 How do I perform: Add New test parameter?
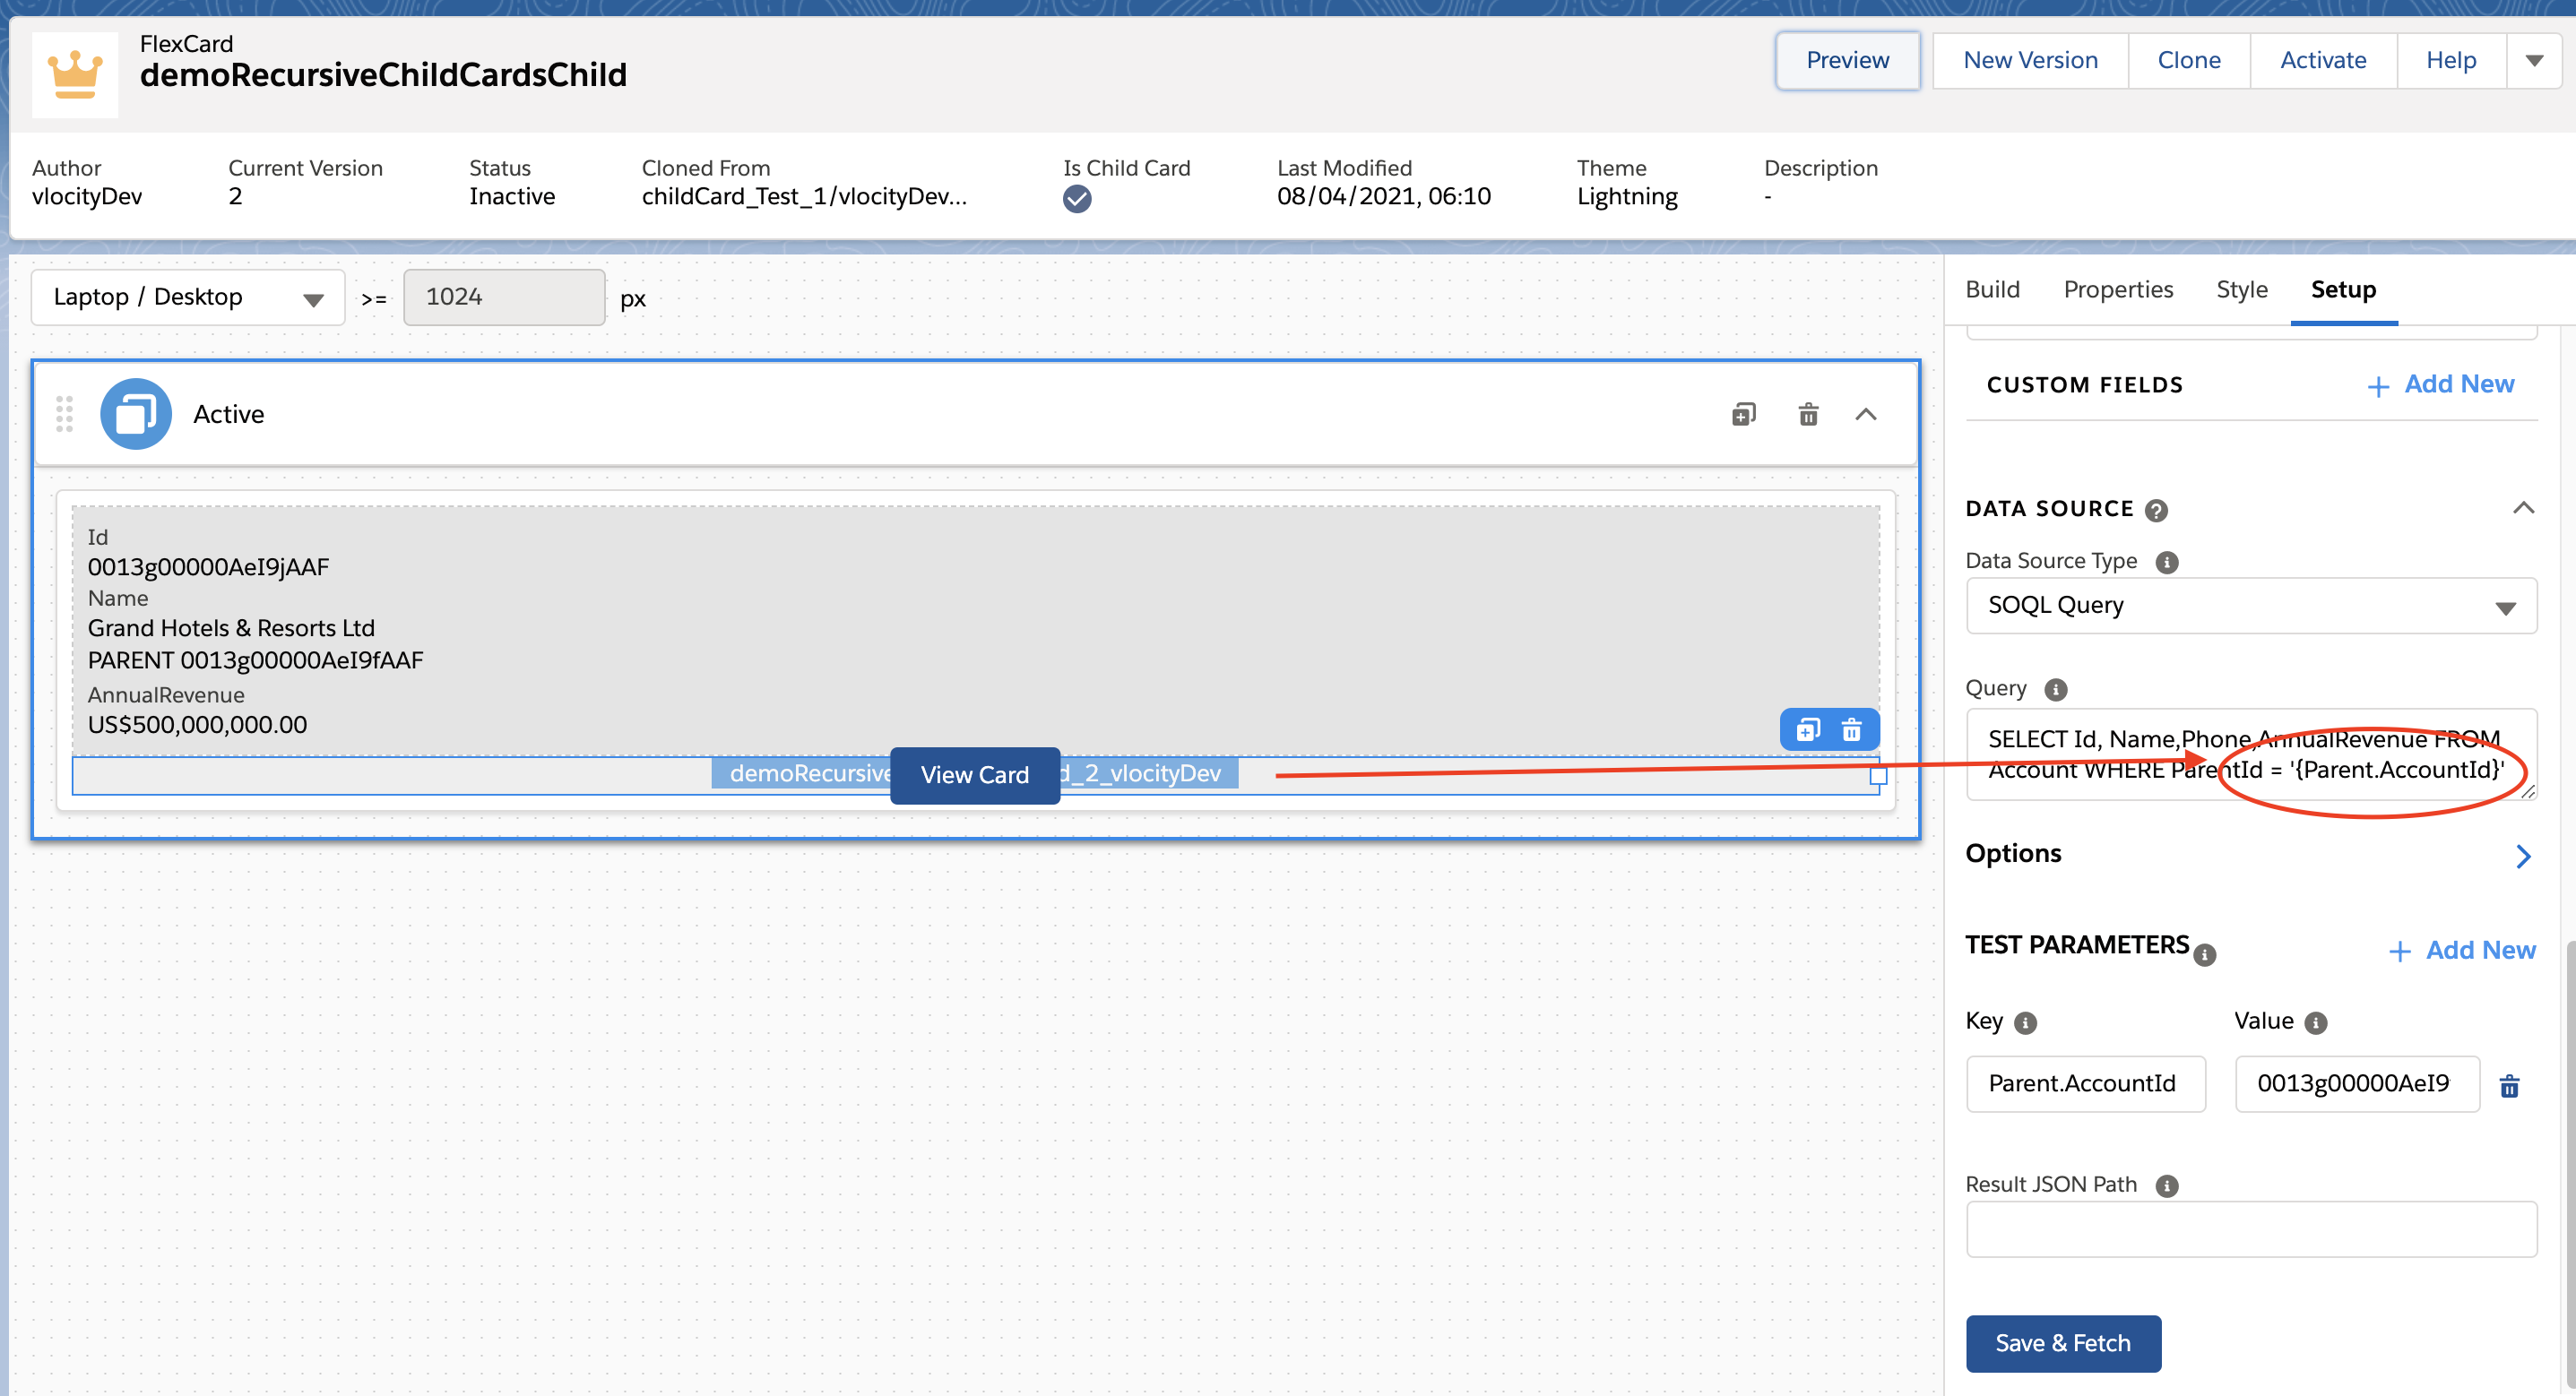[x=2461, y=950]
